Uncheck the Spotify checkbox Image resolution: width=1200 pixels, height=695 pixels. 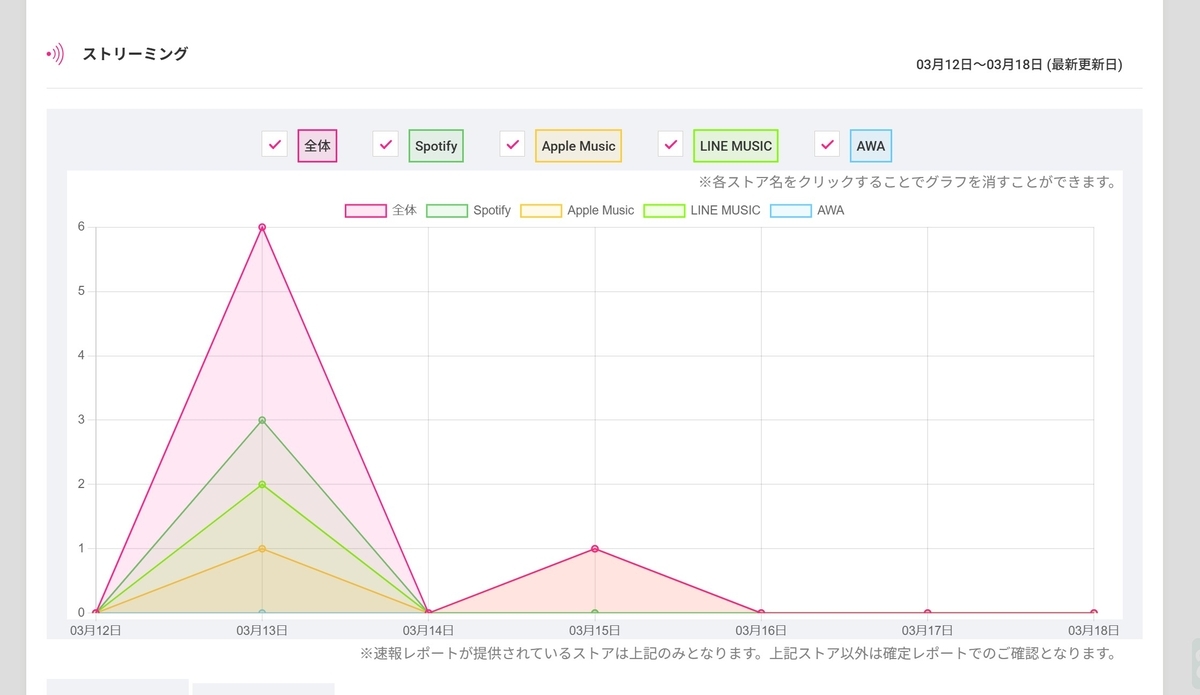coord(386,144)
